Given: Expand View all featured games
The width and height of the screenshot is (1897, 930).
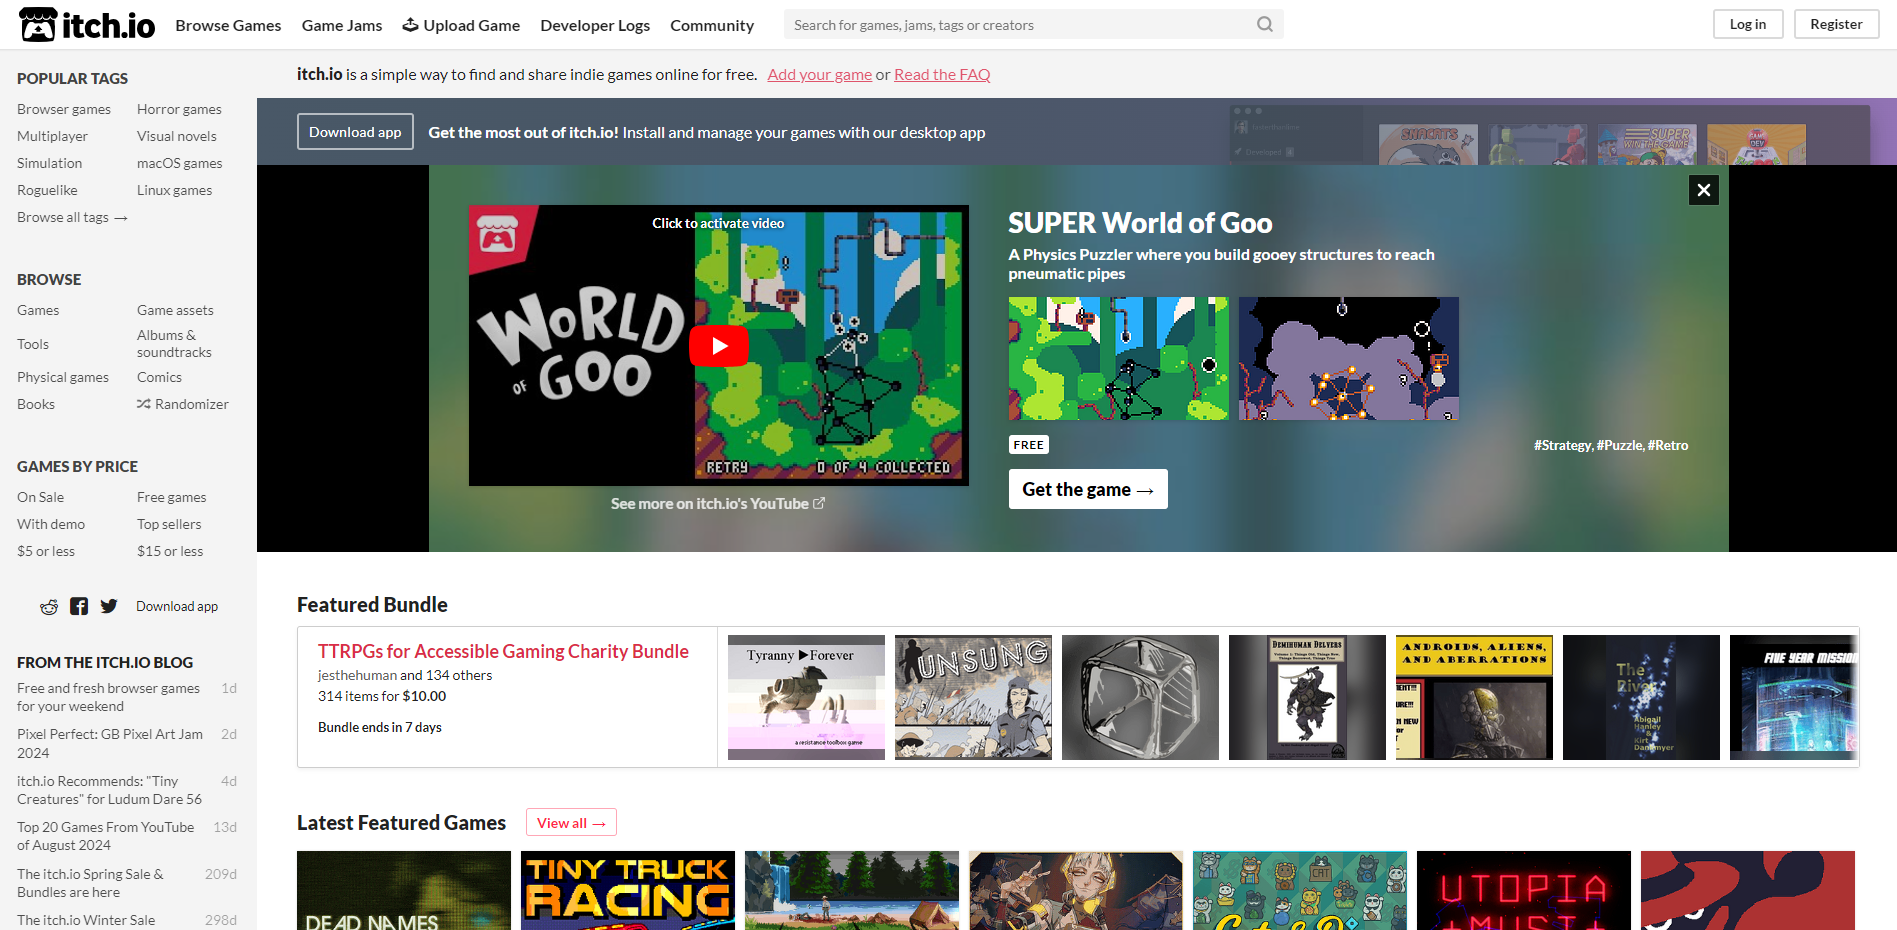Looking at the screenshot, I should 571,823.
